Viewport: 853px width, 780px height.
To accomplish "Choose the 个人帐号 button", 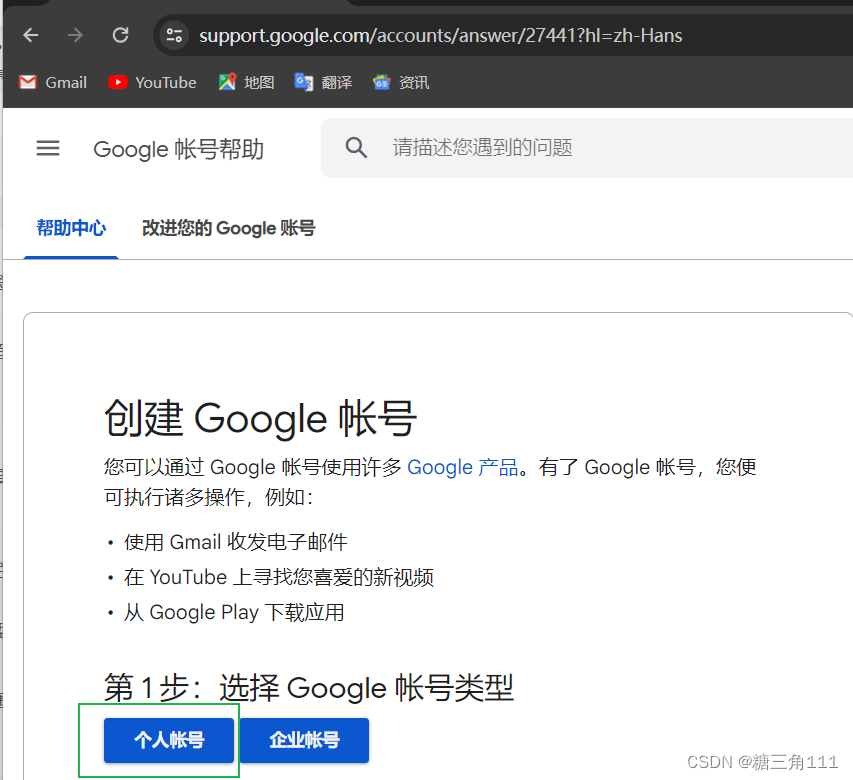I will coord(169,740).
